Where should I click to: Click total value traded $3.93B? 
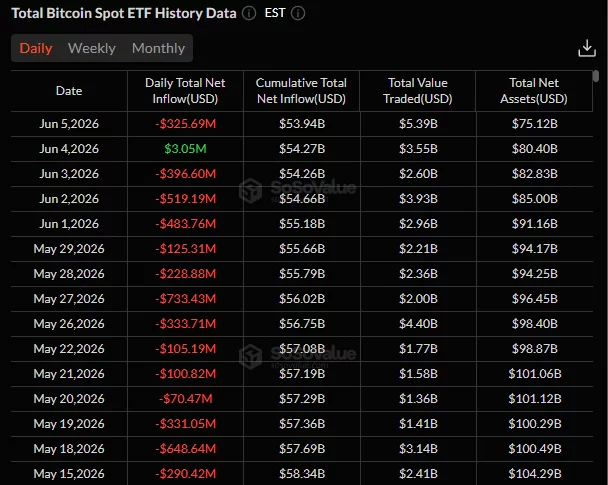[418, 198]
